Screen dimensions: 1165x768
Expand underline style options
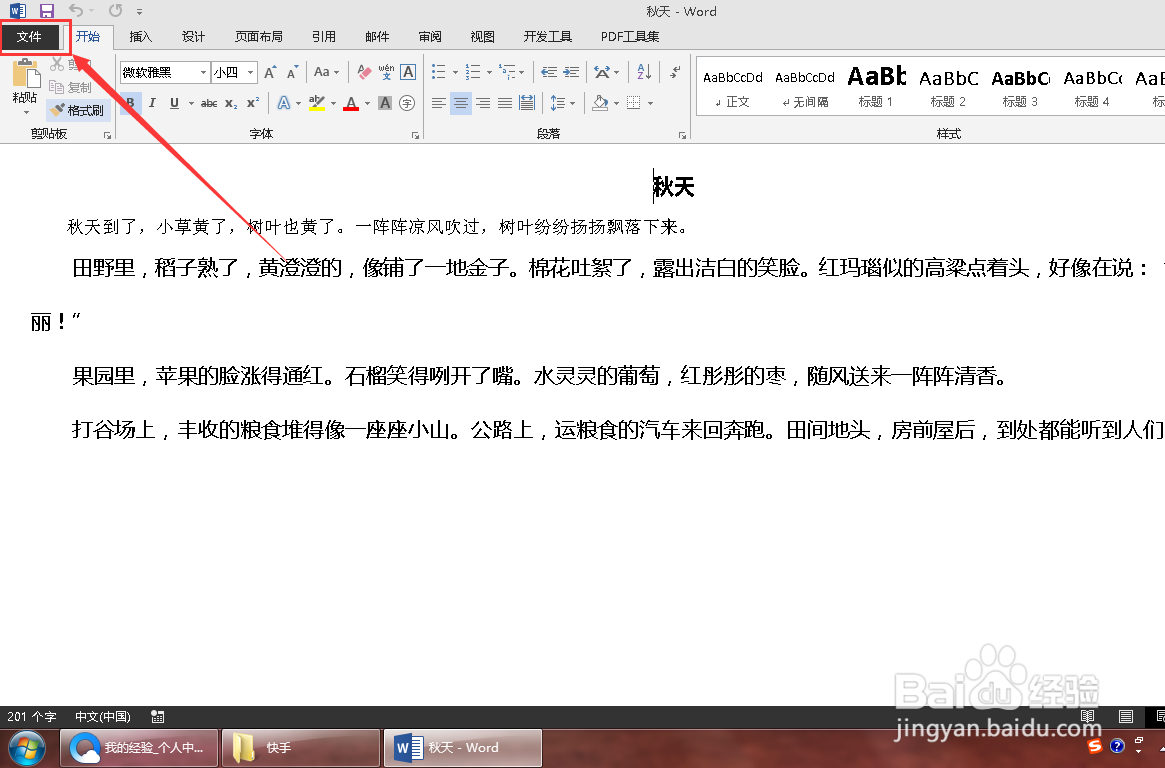(191, 103)
